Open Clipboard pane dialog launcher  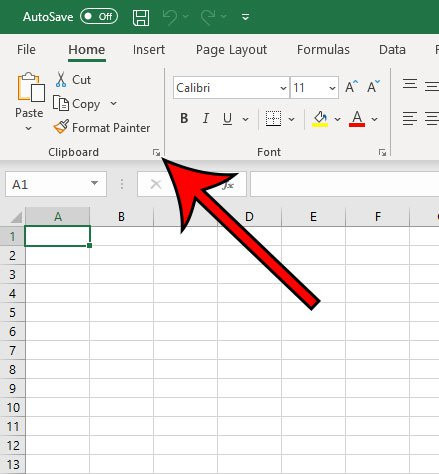click(x=156, y=153)
